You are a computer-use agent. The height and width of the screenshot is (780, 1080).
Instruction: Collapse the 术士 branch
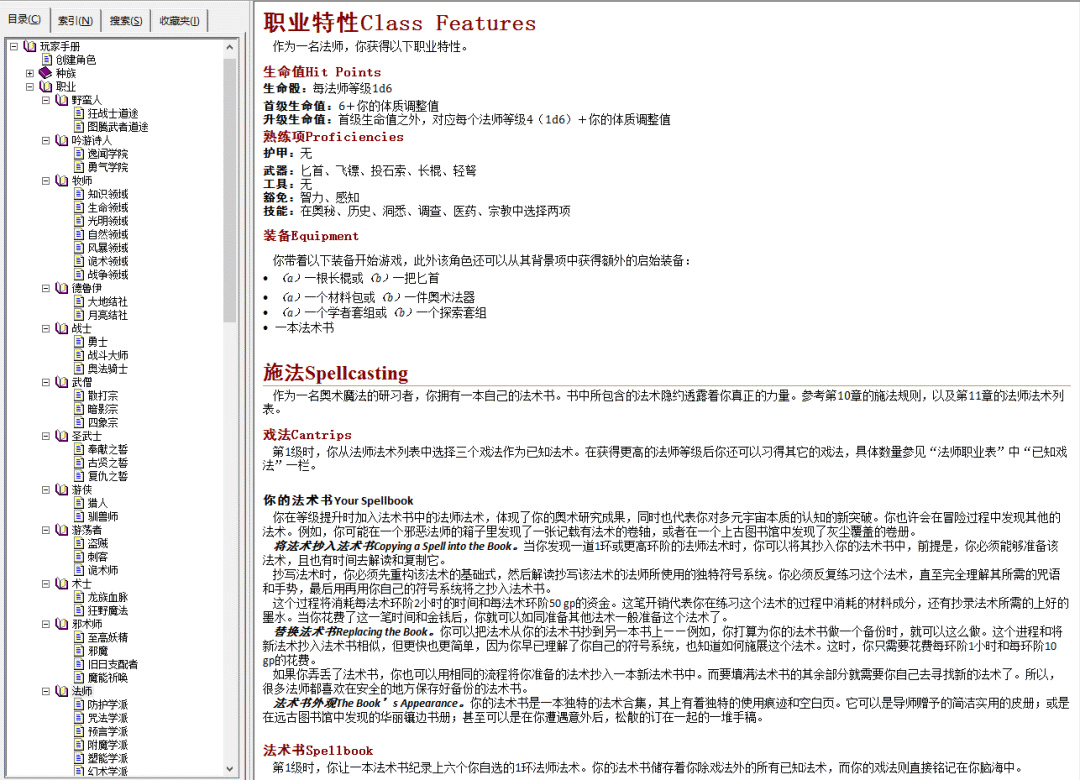(x=45, y=584)
